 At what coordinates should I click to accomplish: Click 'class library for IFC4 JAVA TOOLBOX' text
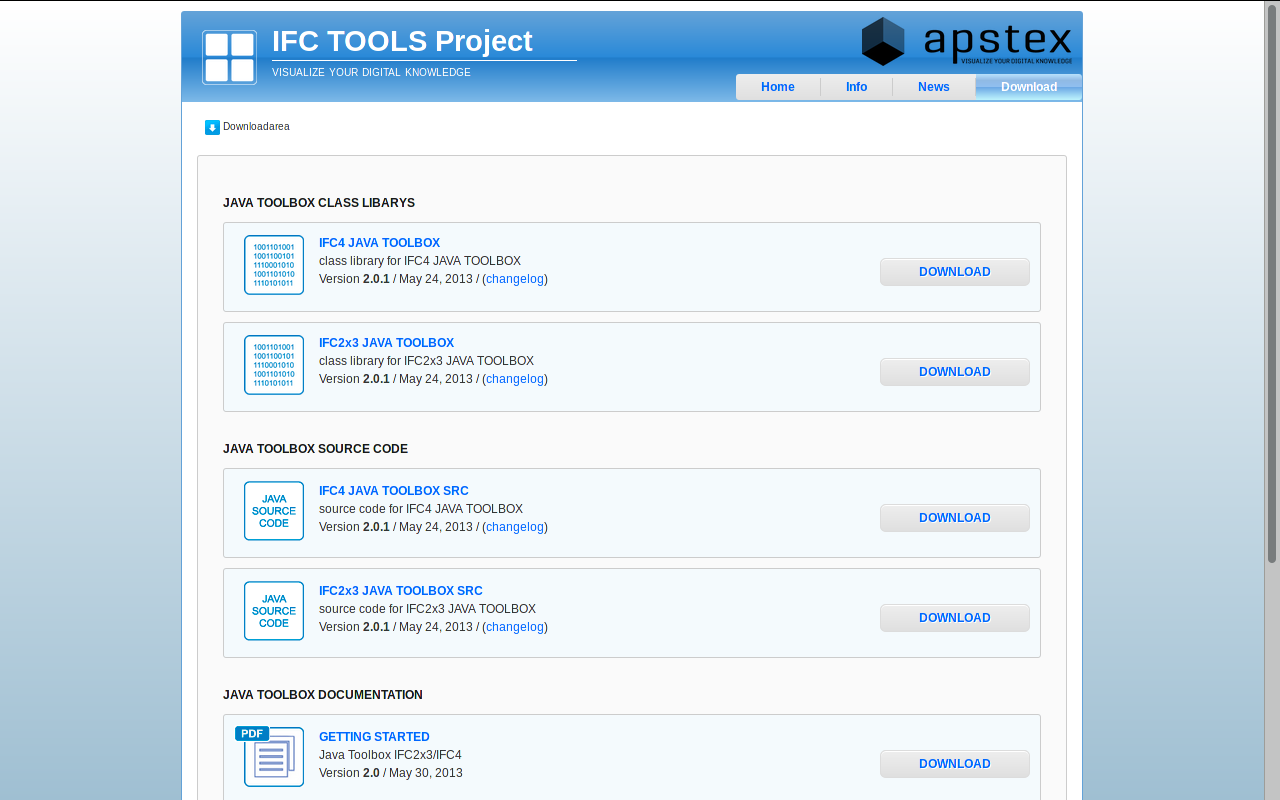coord(420,261)
